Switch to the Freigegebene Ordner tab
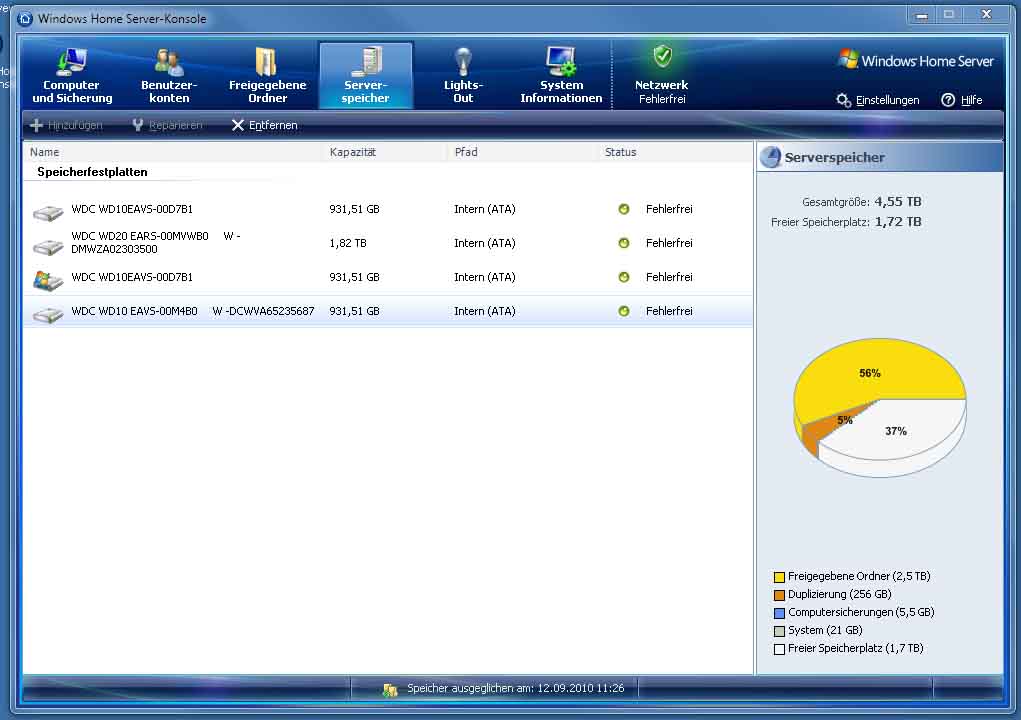 [267, 76]
